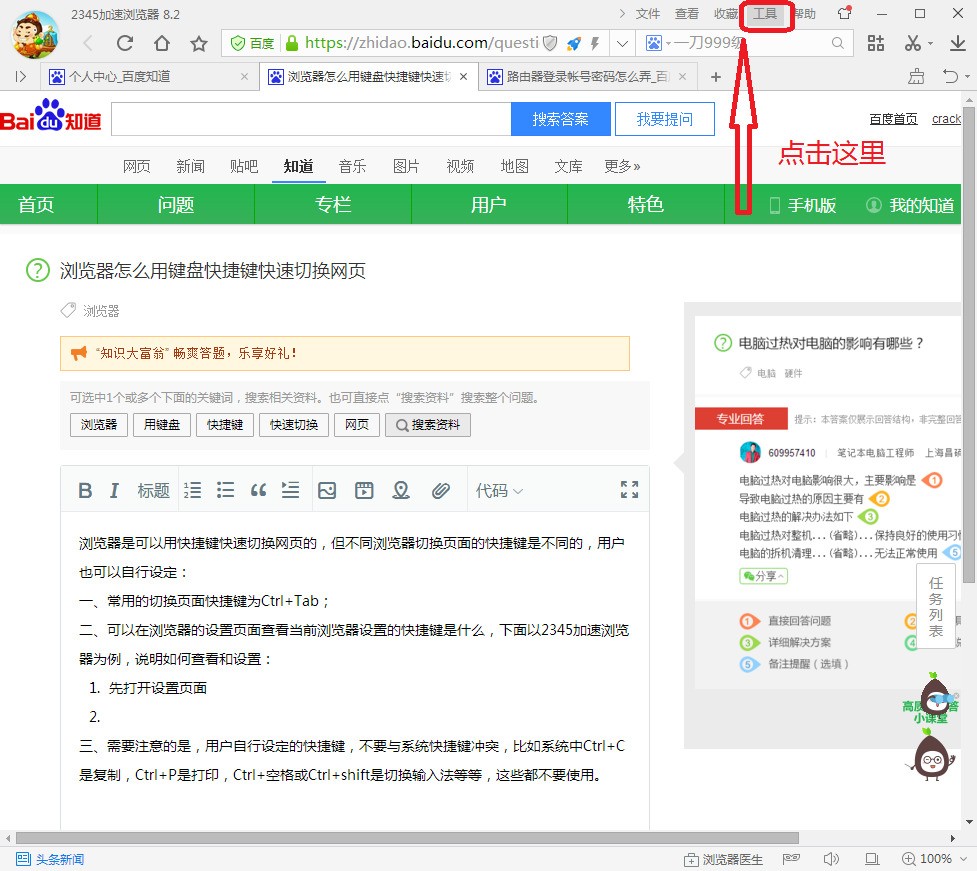The height and width of the screenshot is (871, 977).
Task: Close the 浏览器怎么用键盘快捷键 tab
Action: coord(464,77)
